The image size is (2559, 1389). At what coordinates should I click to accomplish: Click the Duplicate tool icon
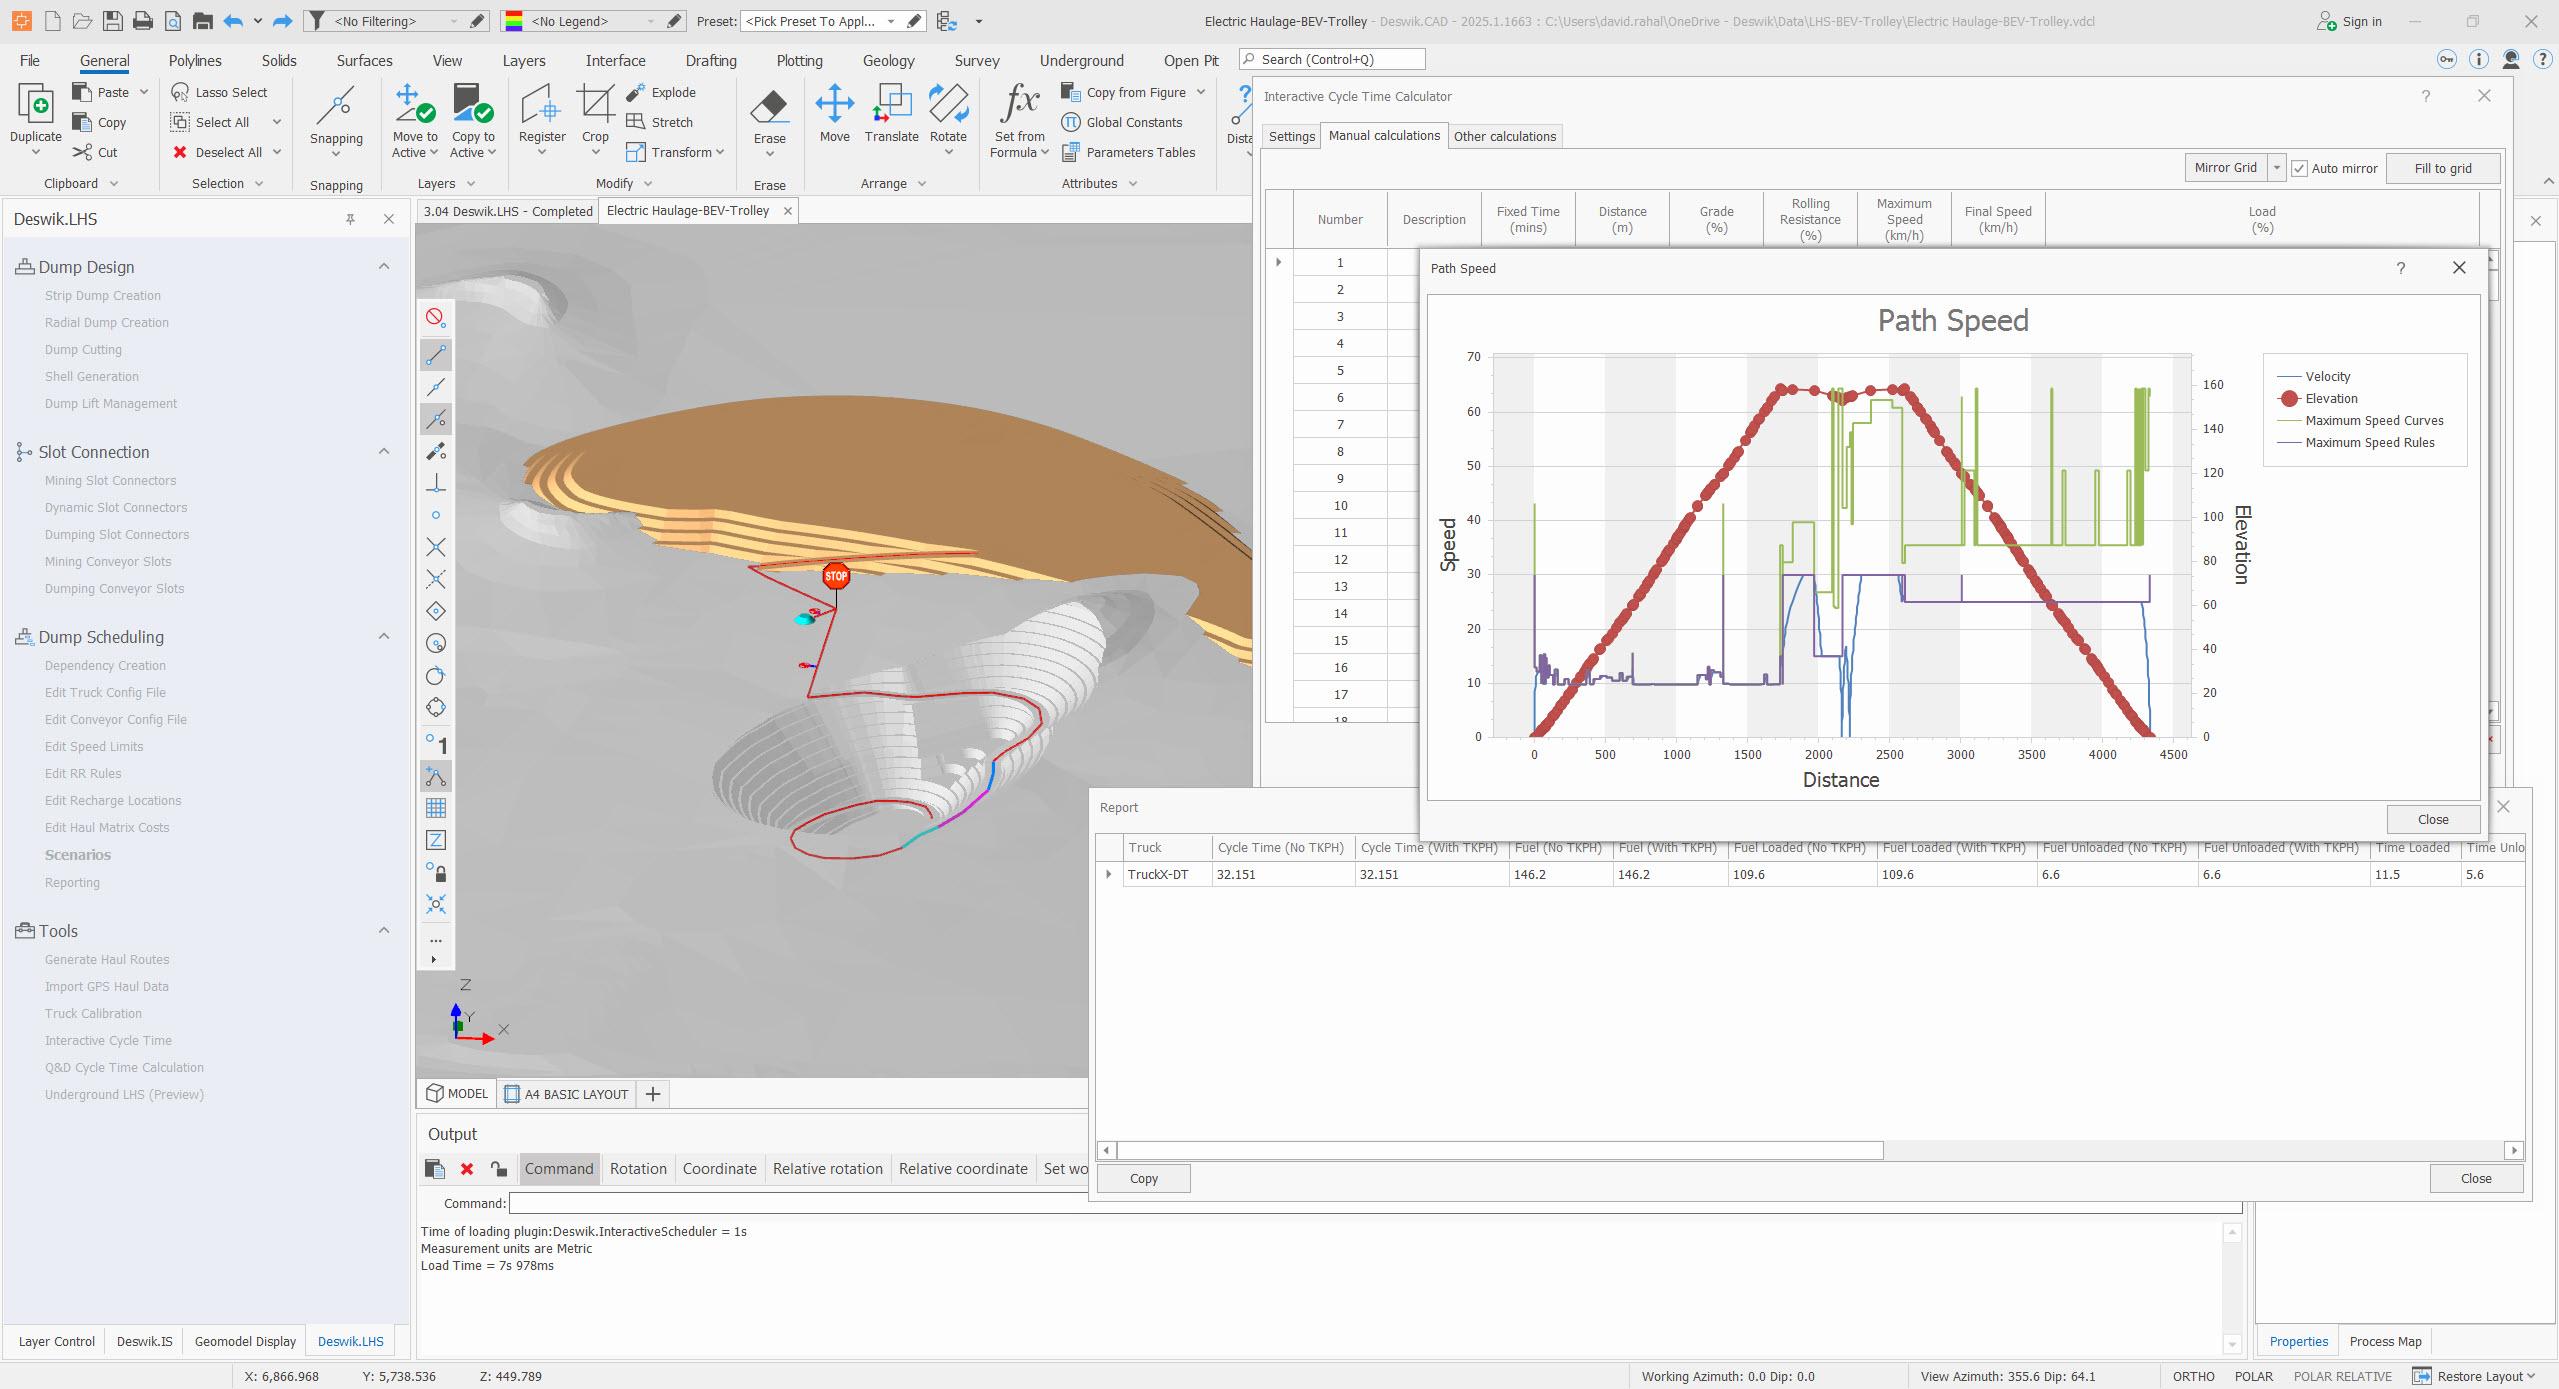point(36,104)
